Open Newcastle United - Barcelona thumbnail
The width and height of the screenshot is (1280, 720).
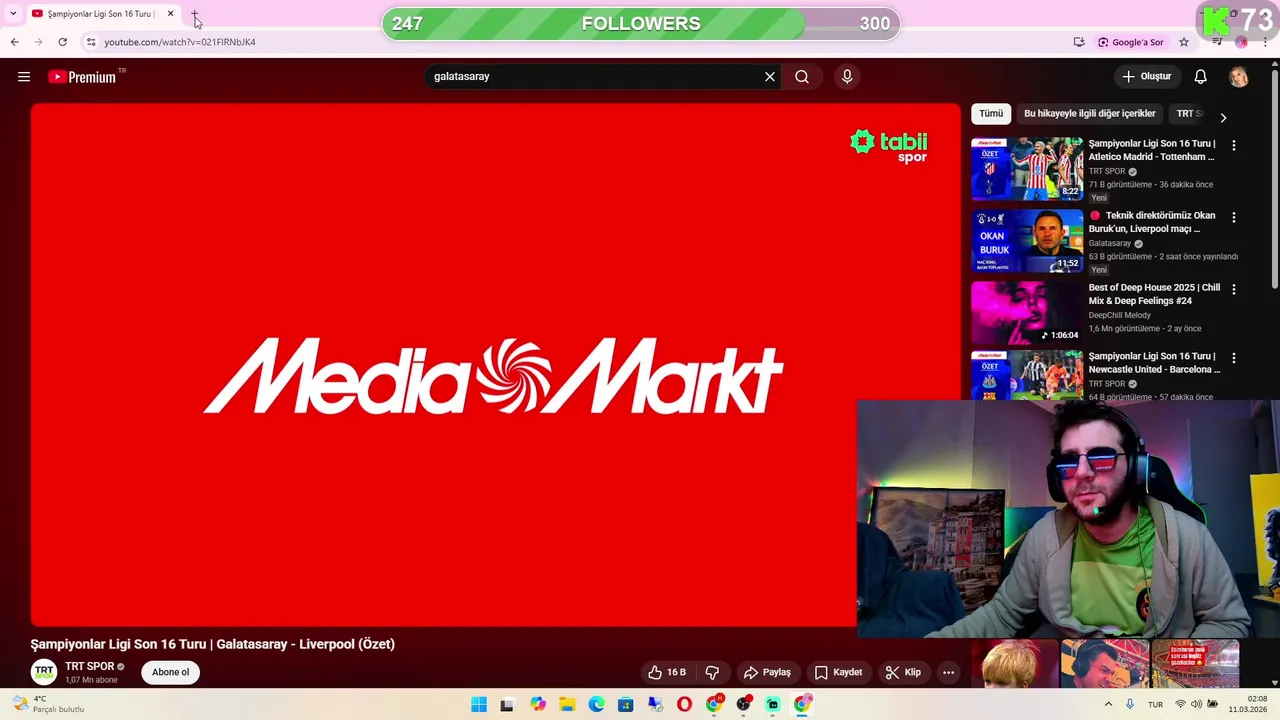click(1027, 374)
